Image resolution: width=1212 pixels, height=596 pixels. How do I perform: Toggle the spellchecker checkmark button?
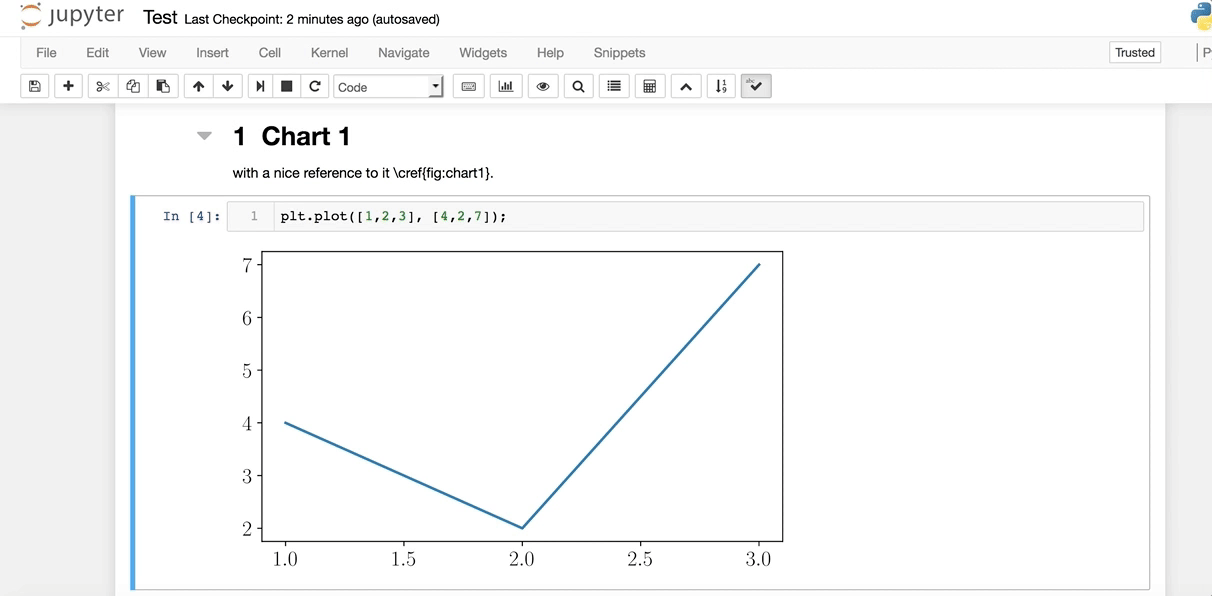click(x=755, y=87)
